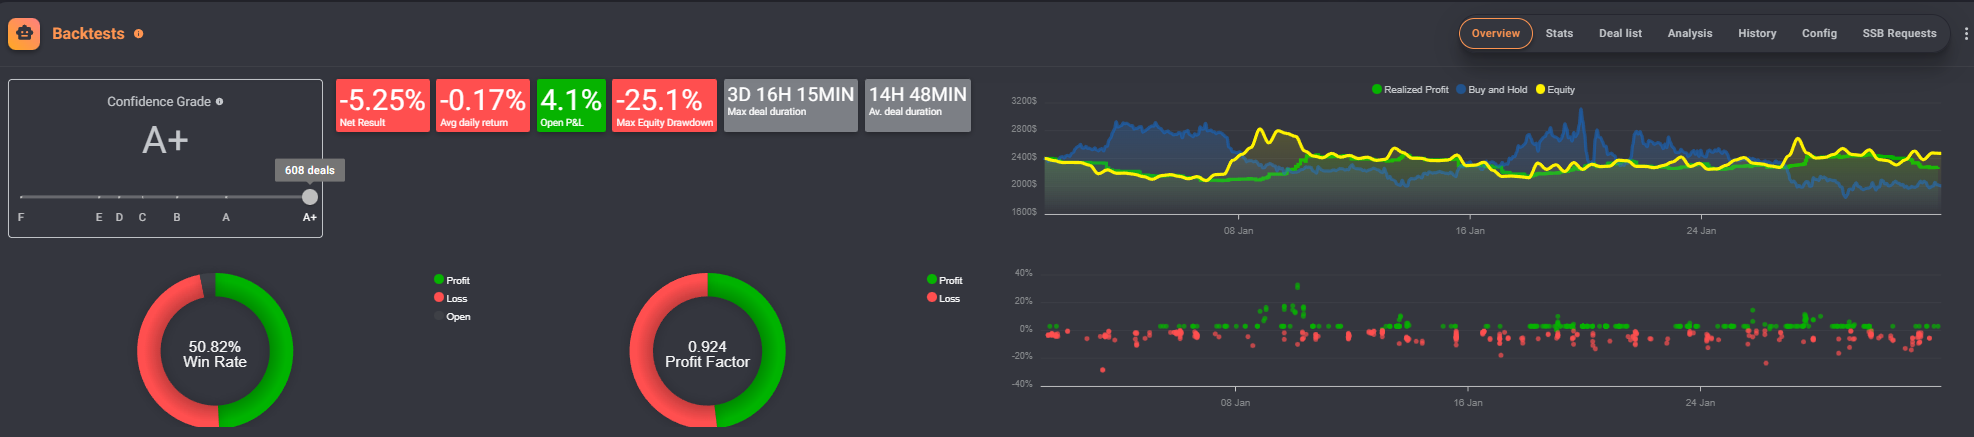Viewport: 1974px width, 437px height.
Task: Toggle the yellow Equity legend series
Action: (1555, 90)
